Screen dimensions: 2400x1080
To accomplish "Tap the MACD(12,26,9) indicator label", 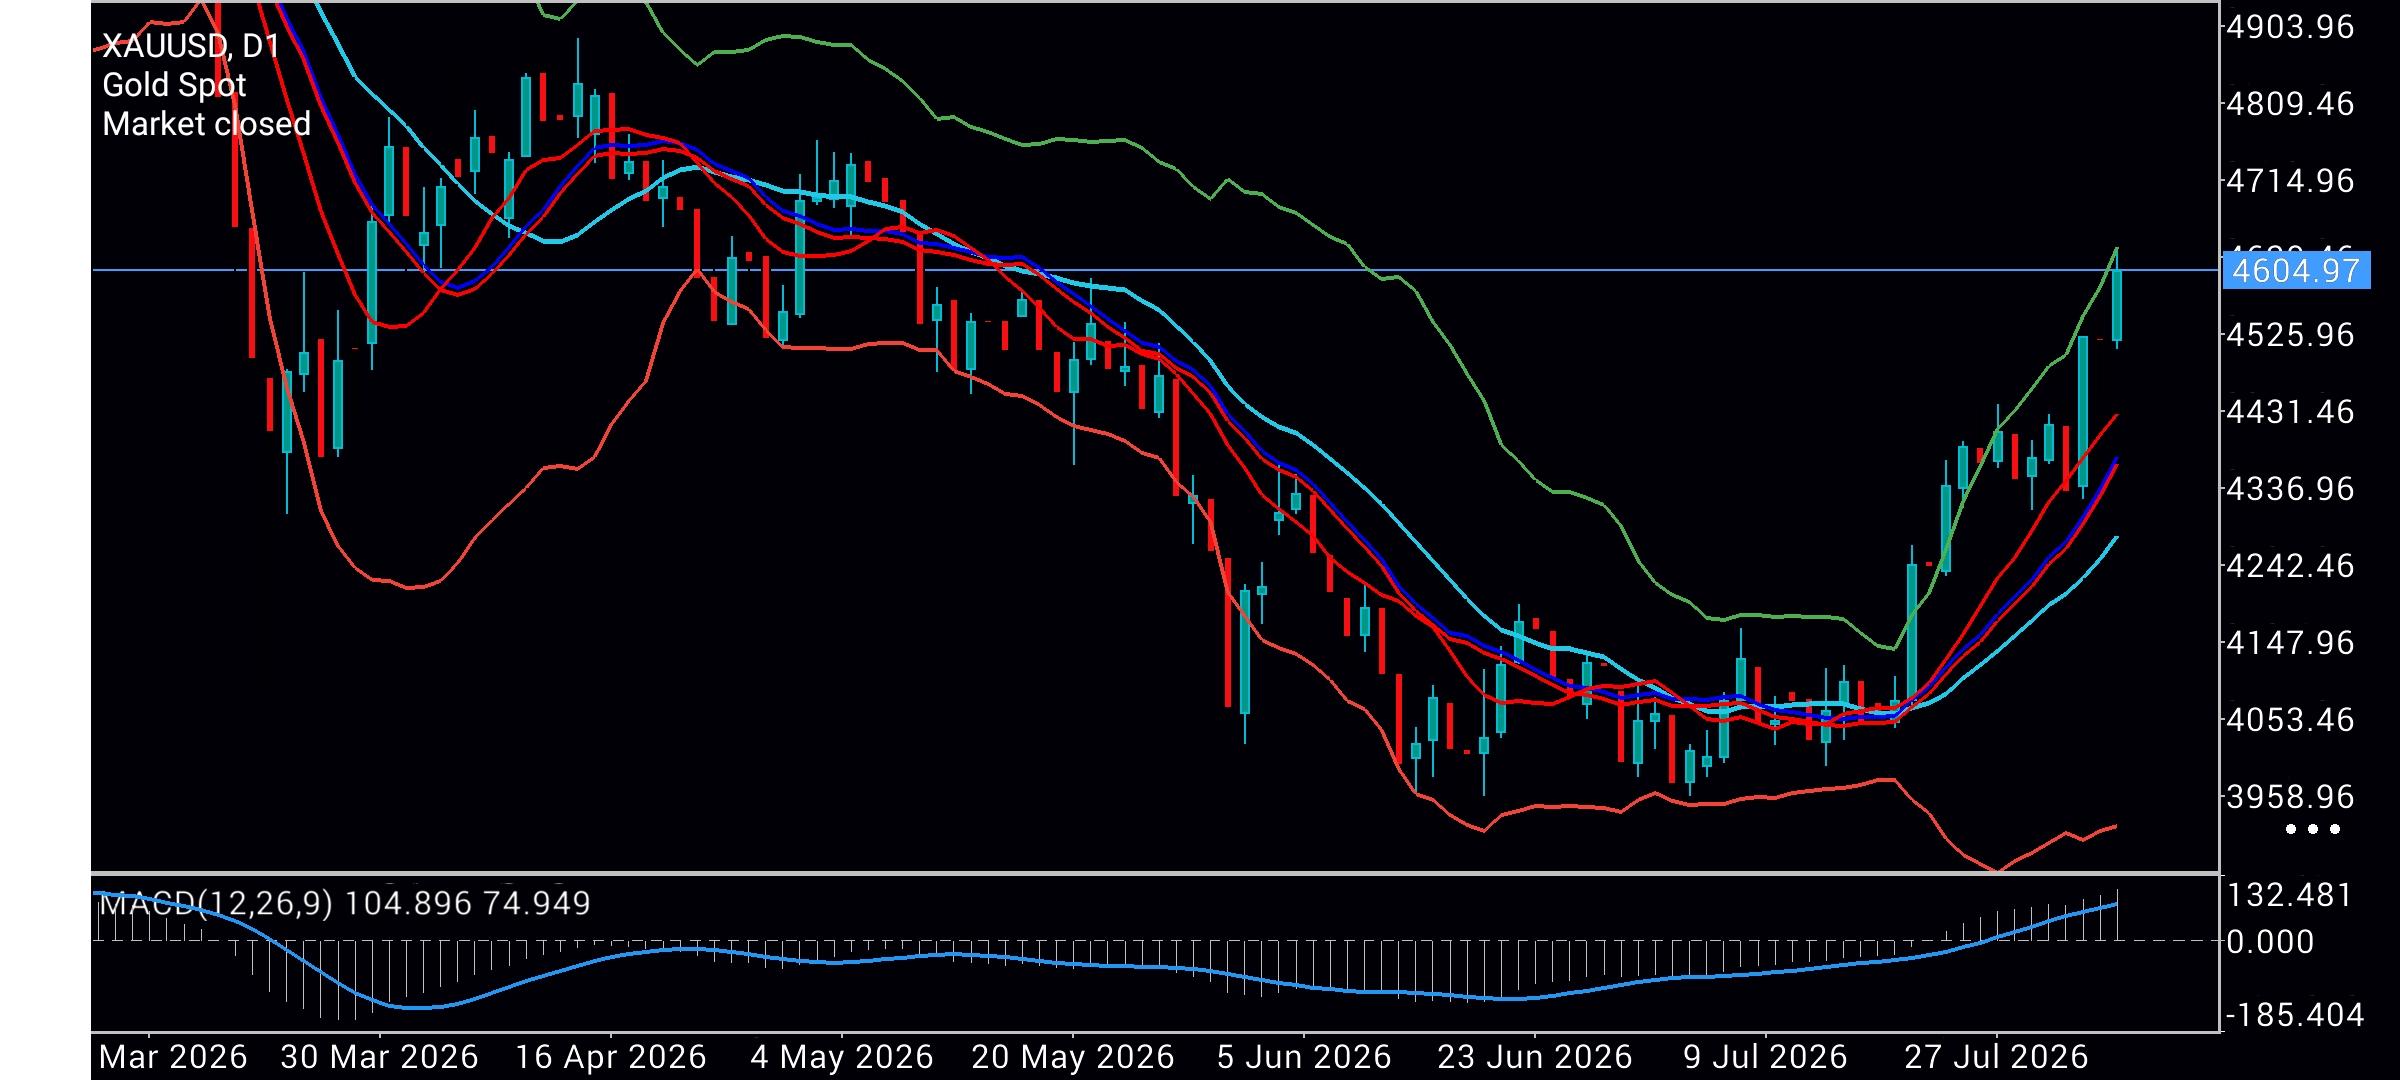I will pyautogui.click(x=216, y=903).
